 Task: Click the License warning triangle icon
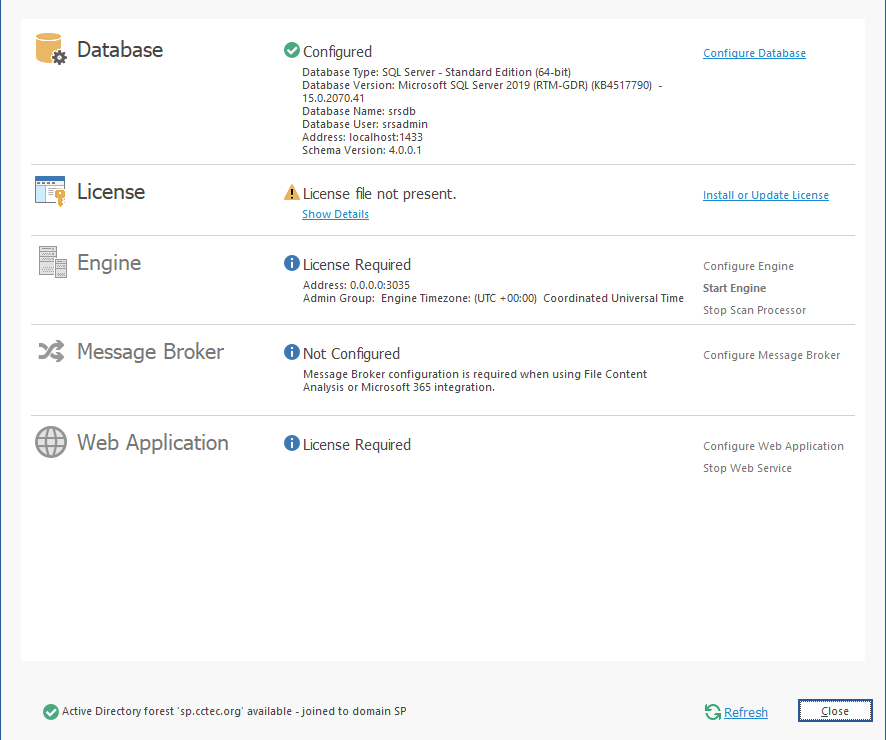click(x=292, y=193)
